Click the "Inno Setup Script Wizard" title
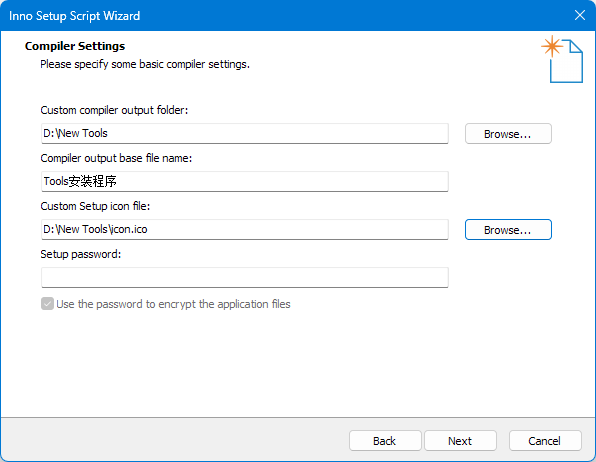 point(74,16)
